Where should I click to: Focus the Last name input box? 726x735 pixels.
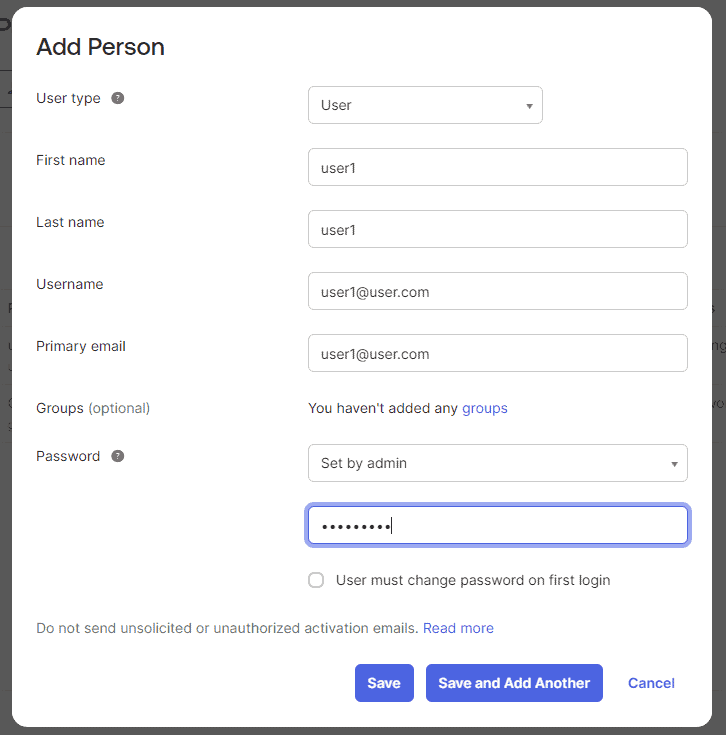pyautogui.click(x=497, y=229)
